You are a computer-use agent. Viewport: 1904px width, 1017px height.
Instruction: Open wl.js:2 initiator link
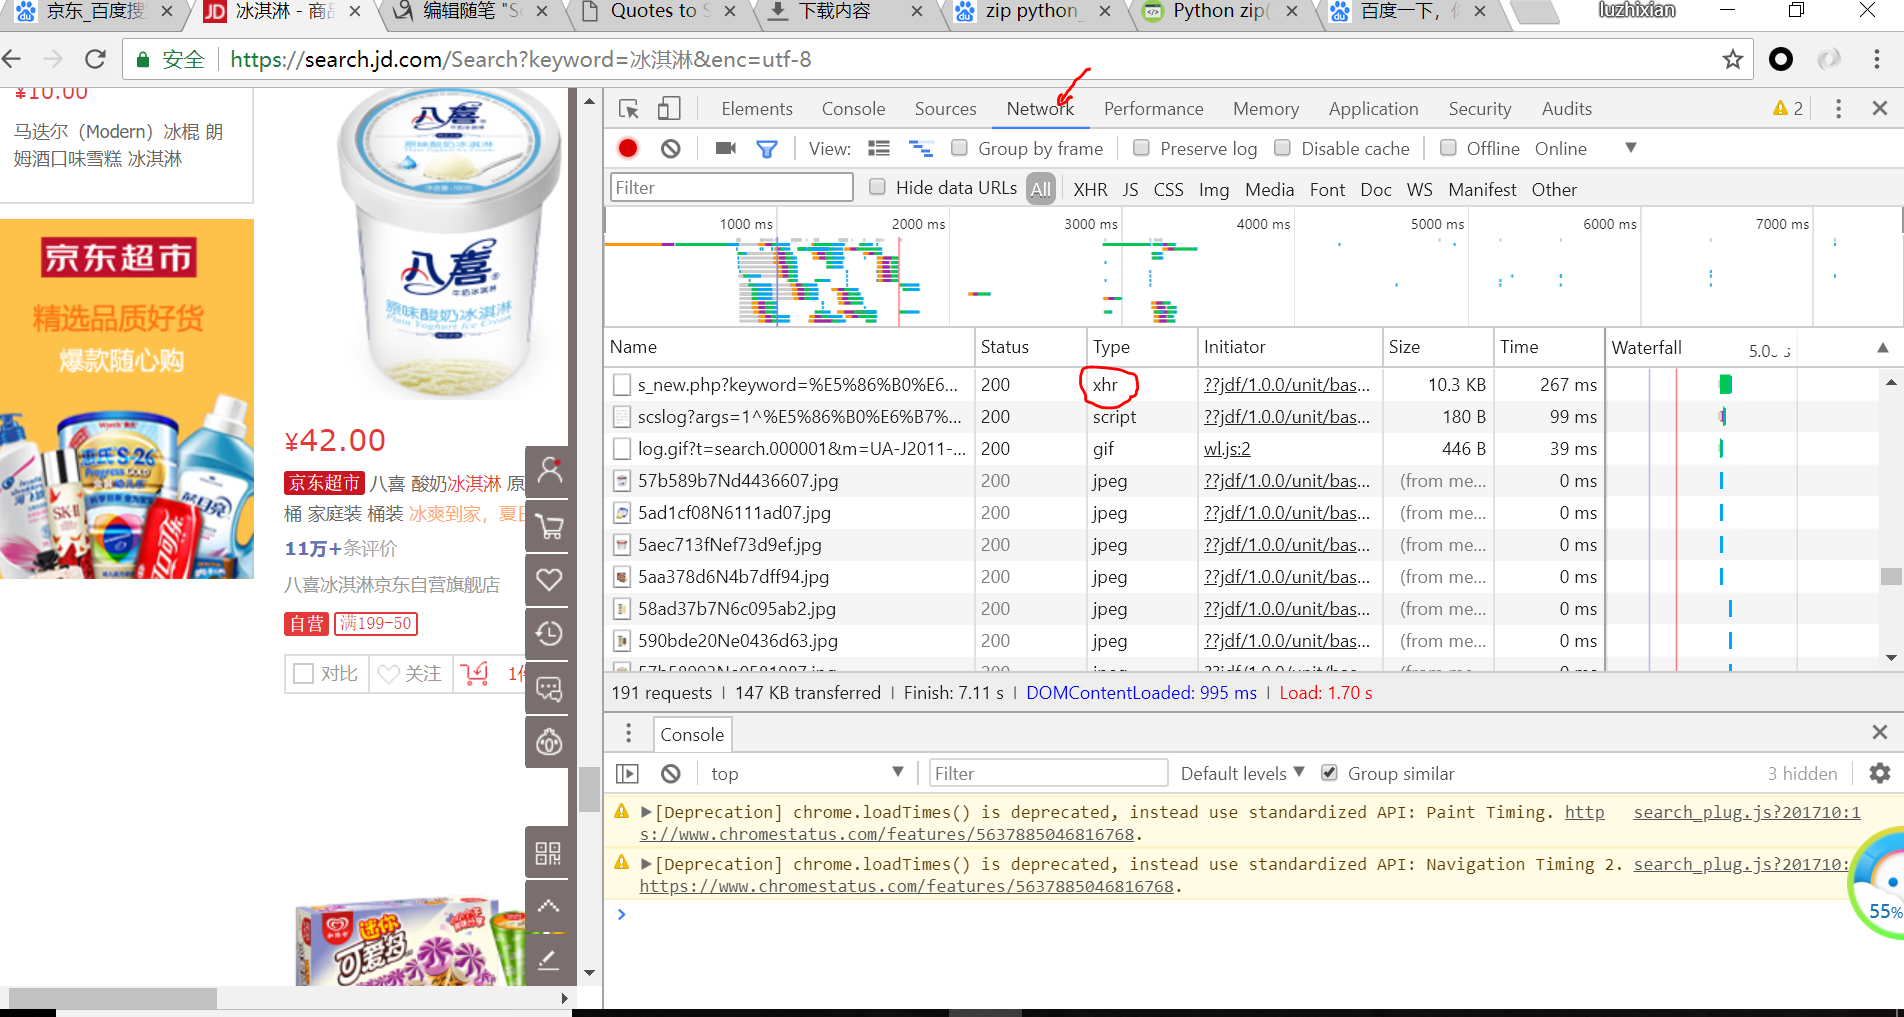(x=1227, y=449)
